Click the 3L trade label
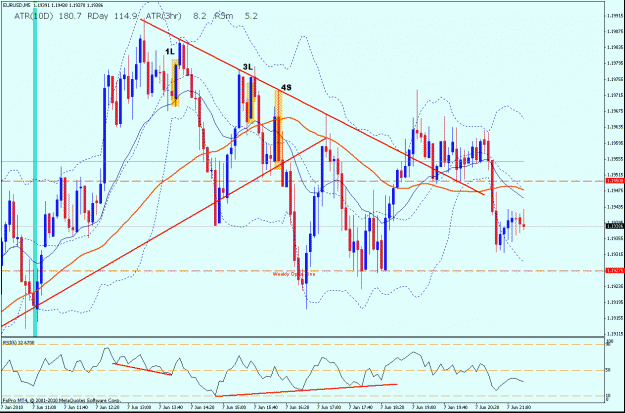This screenshot has height=413, width=625. coord(248,67)
